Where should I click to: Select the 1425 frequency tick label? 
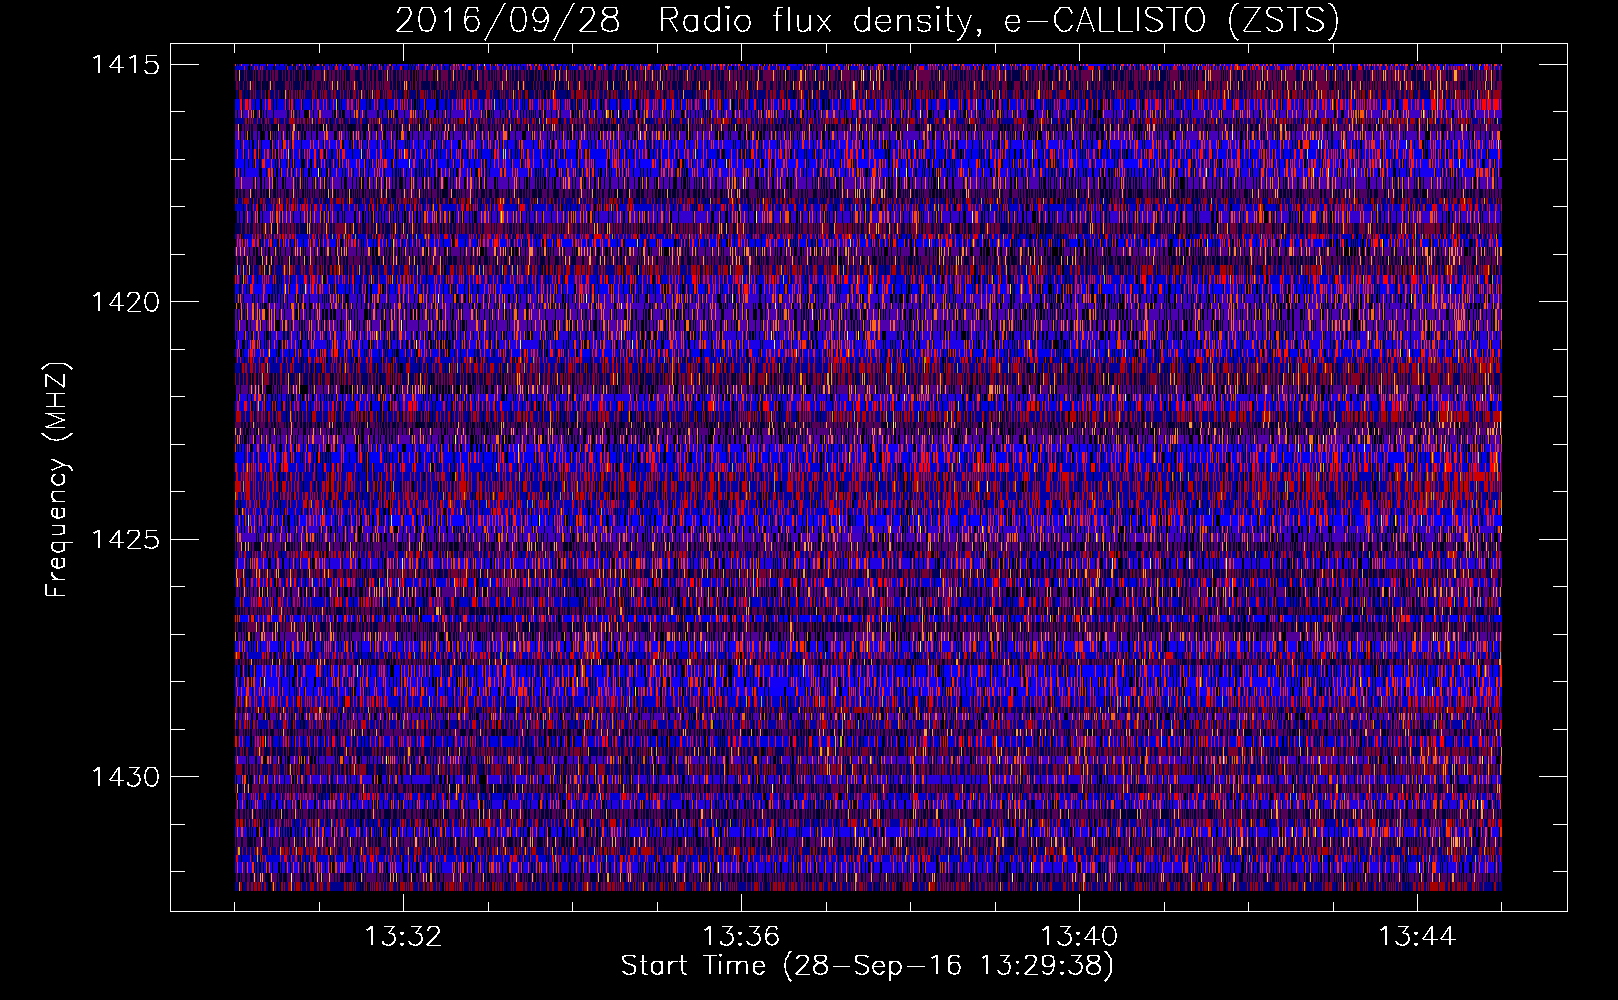click(x=125, y=540)
